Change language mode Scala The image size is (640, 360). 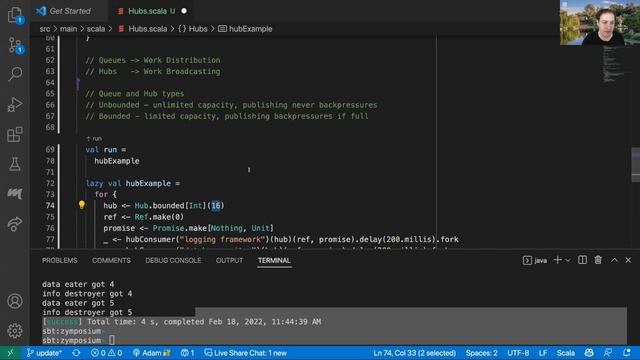coord(565,353)
